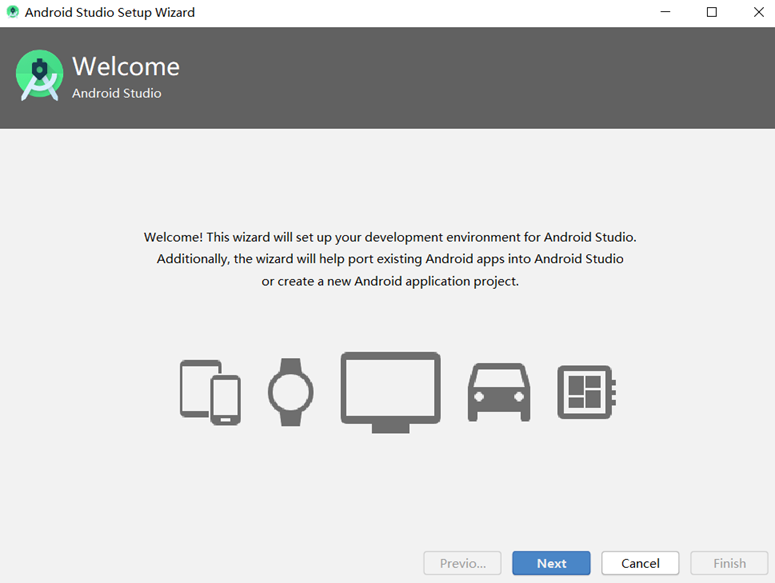Click the line starting 'Welcome! This wizard will'

[390, 237]
